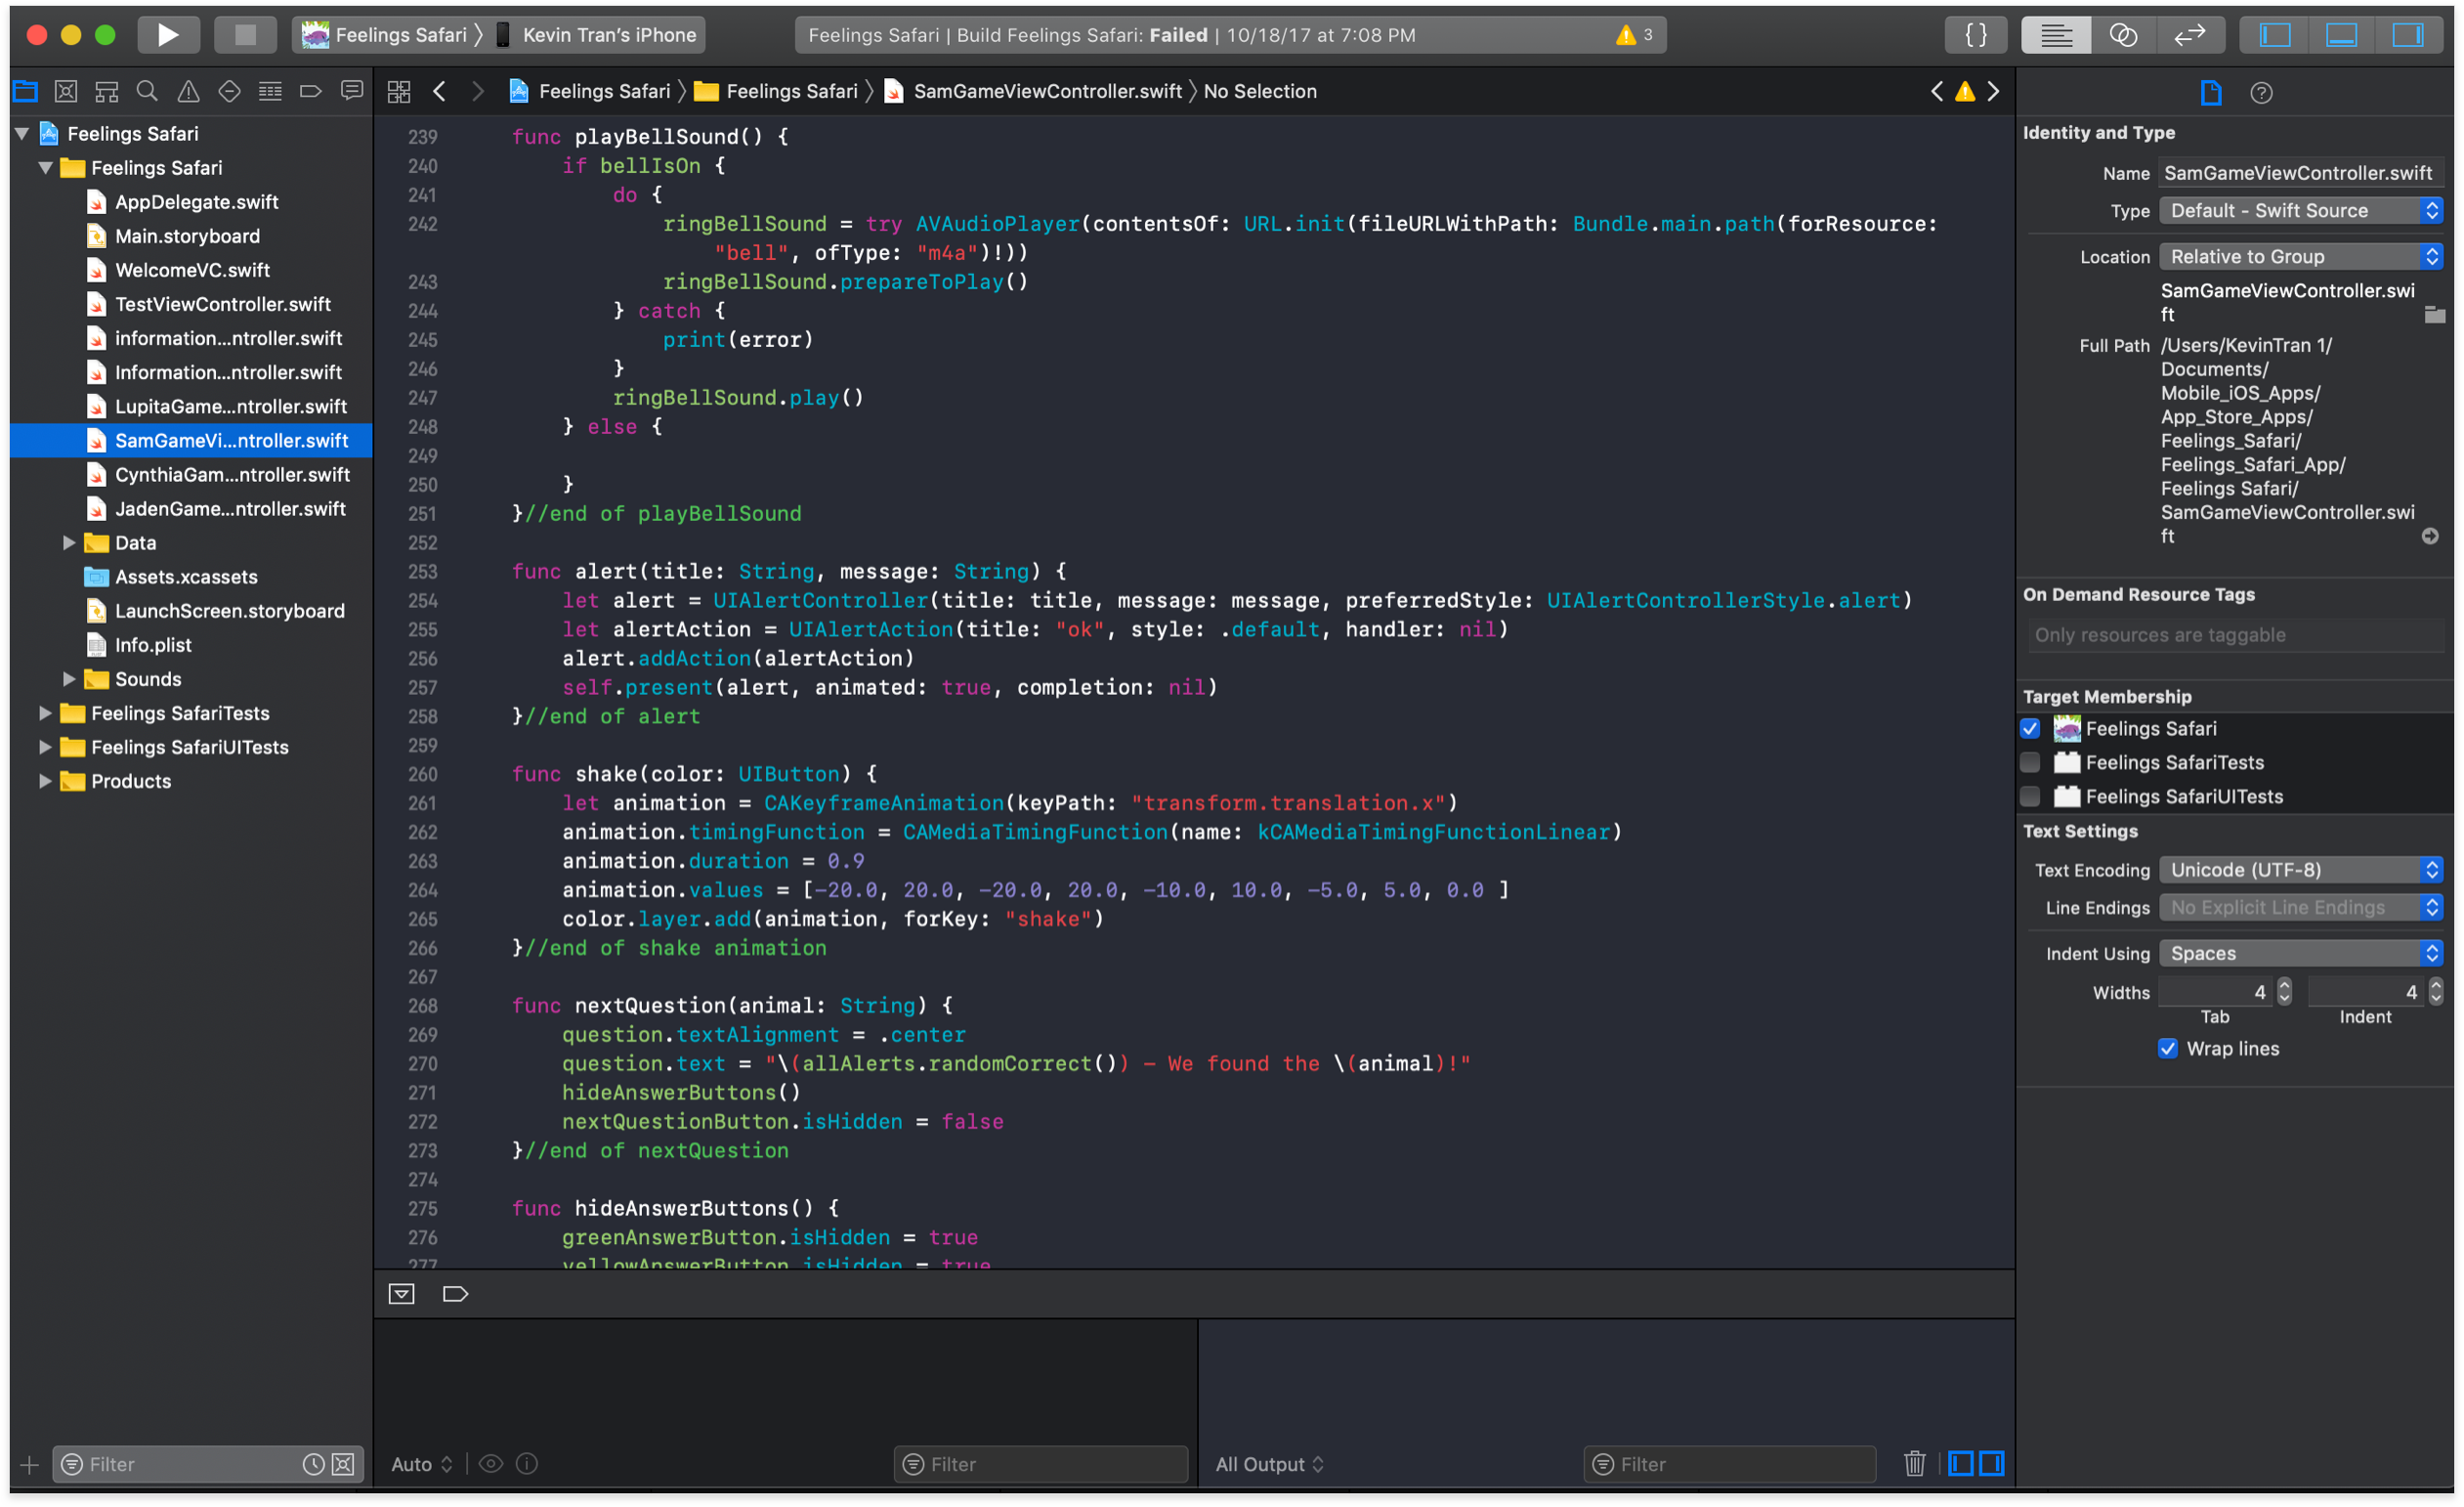This screenshot has width=2464, height=1507.
Task: Toggle the Wrap lines checkbox
Action: coord(2166,1048)
